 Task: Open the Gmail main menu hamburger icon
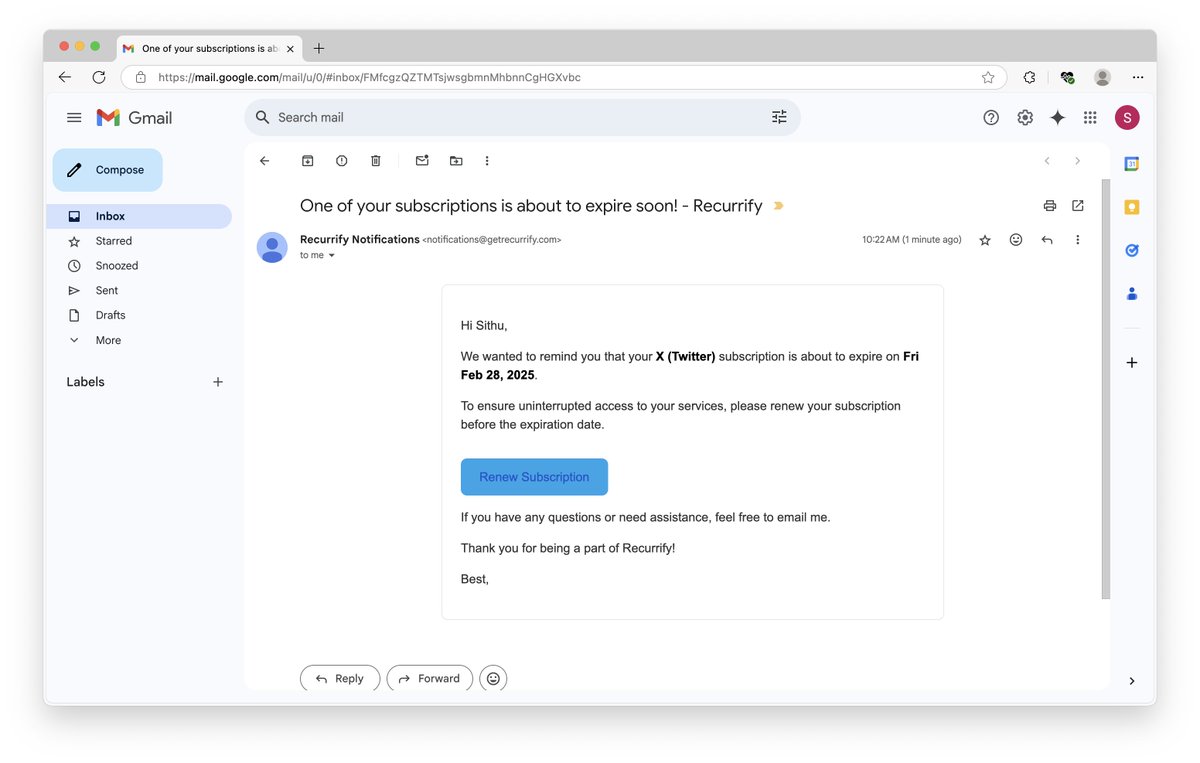click(x=74, y=118)
